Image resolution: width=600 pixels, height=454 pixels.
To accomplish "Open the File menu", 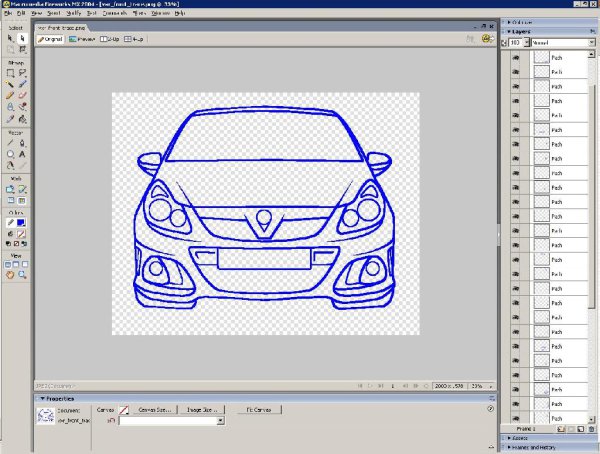I will tap(7, 13).
